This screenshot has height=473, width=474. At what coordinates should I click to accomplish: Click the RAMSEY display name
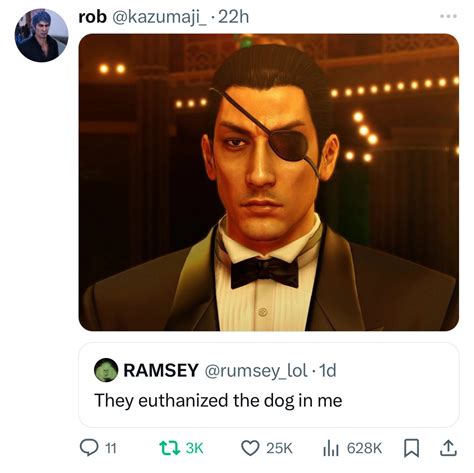click(161, 370)
